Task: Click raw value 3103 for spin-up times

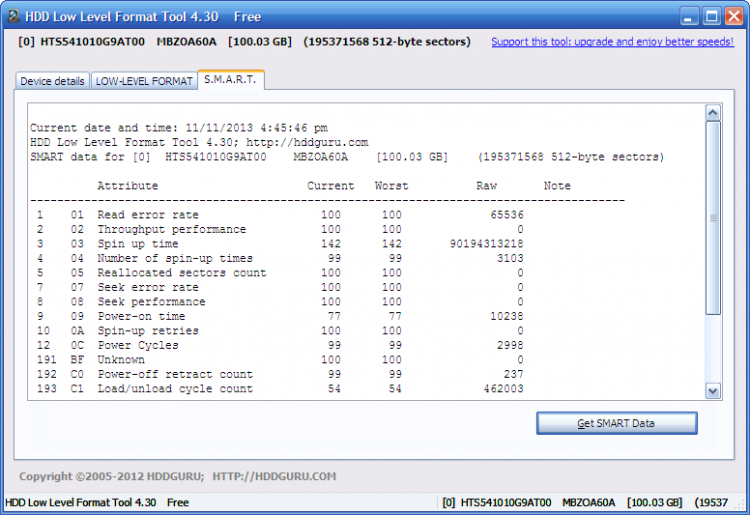Action: [510, 258]
